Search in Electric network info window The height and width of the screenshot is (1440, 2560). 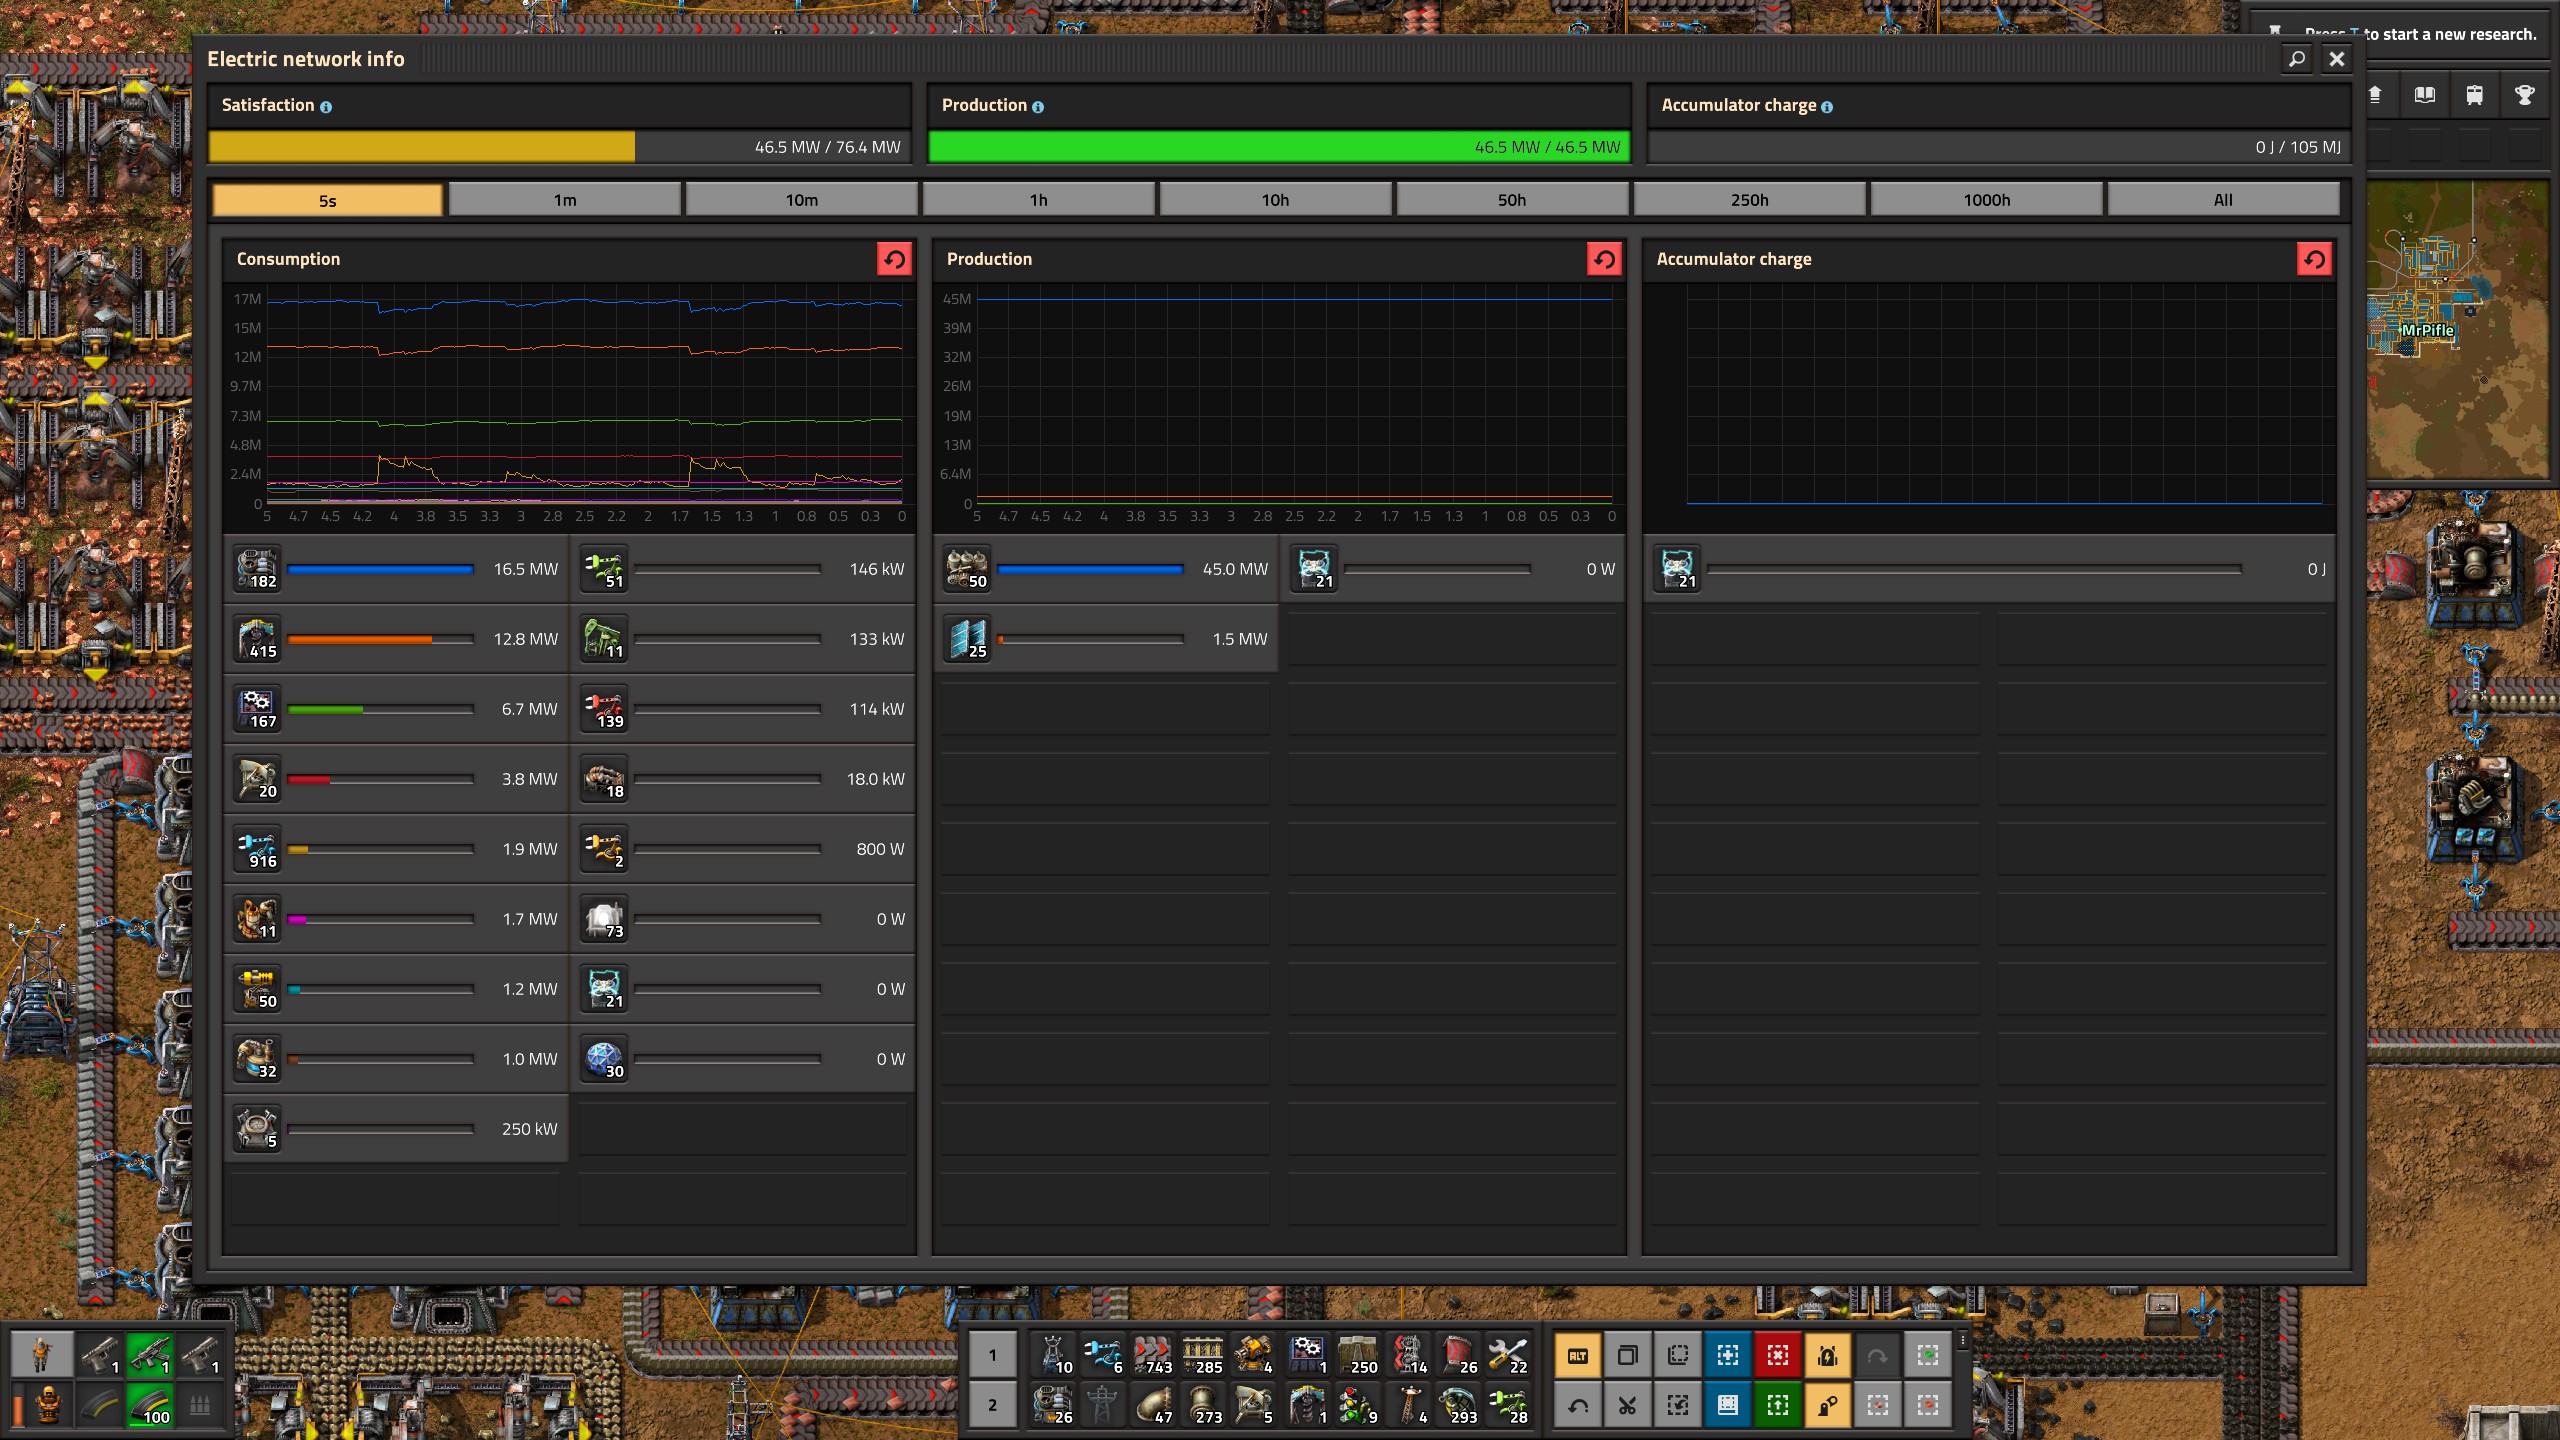pyautogui.click(x=2297, y=59)
